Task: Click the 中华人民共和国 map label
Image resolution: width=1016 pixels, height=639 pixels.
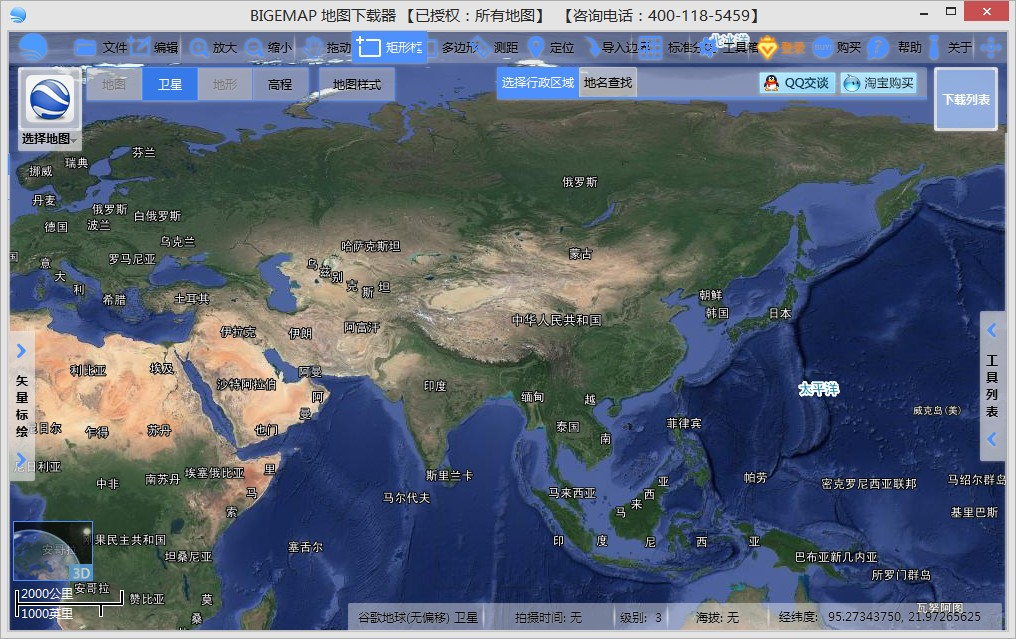Action: [x=556, y=320]
